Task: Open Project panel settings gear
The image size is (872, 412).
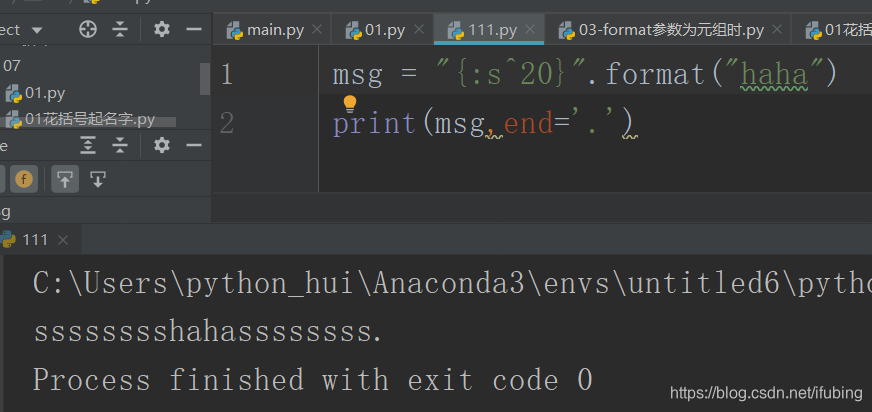Action: [161, 29]
